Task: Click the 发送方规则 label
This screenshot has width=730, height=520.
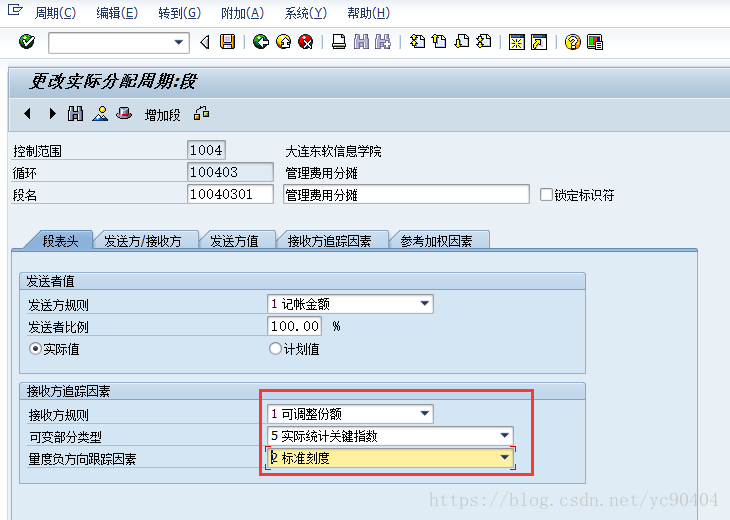Action: [58, 305]
